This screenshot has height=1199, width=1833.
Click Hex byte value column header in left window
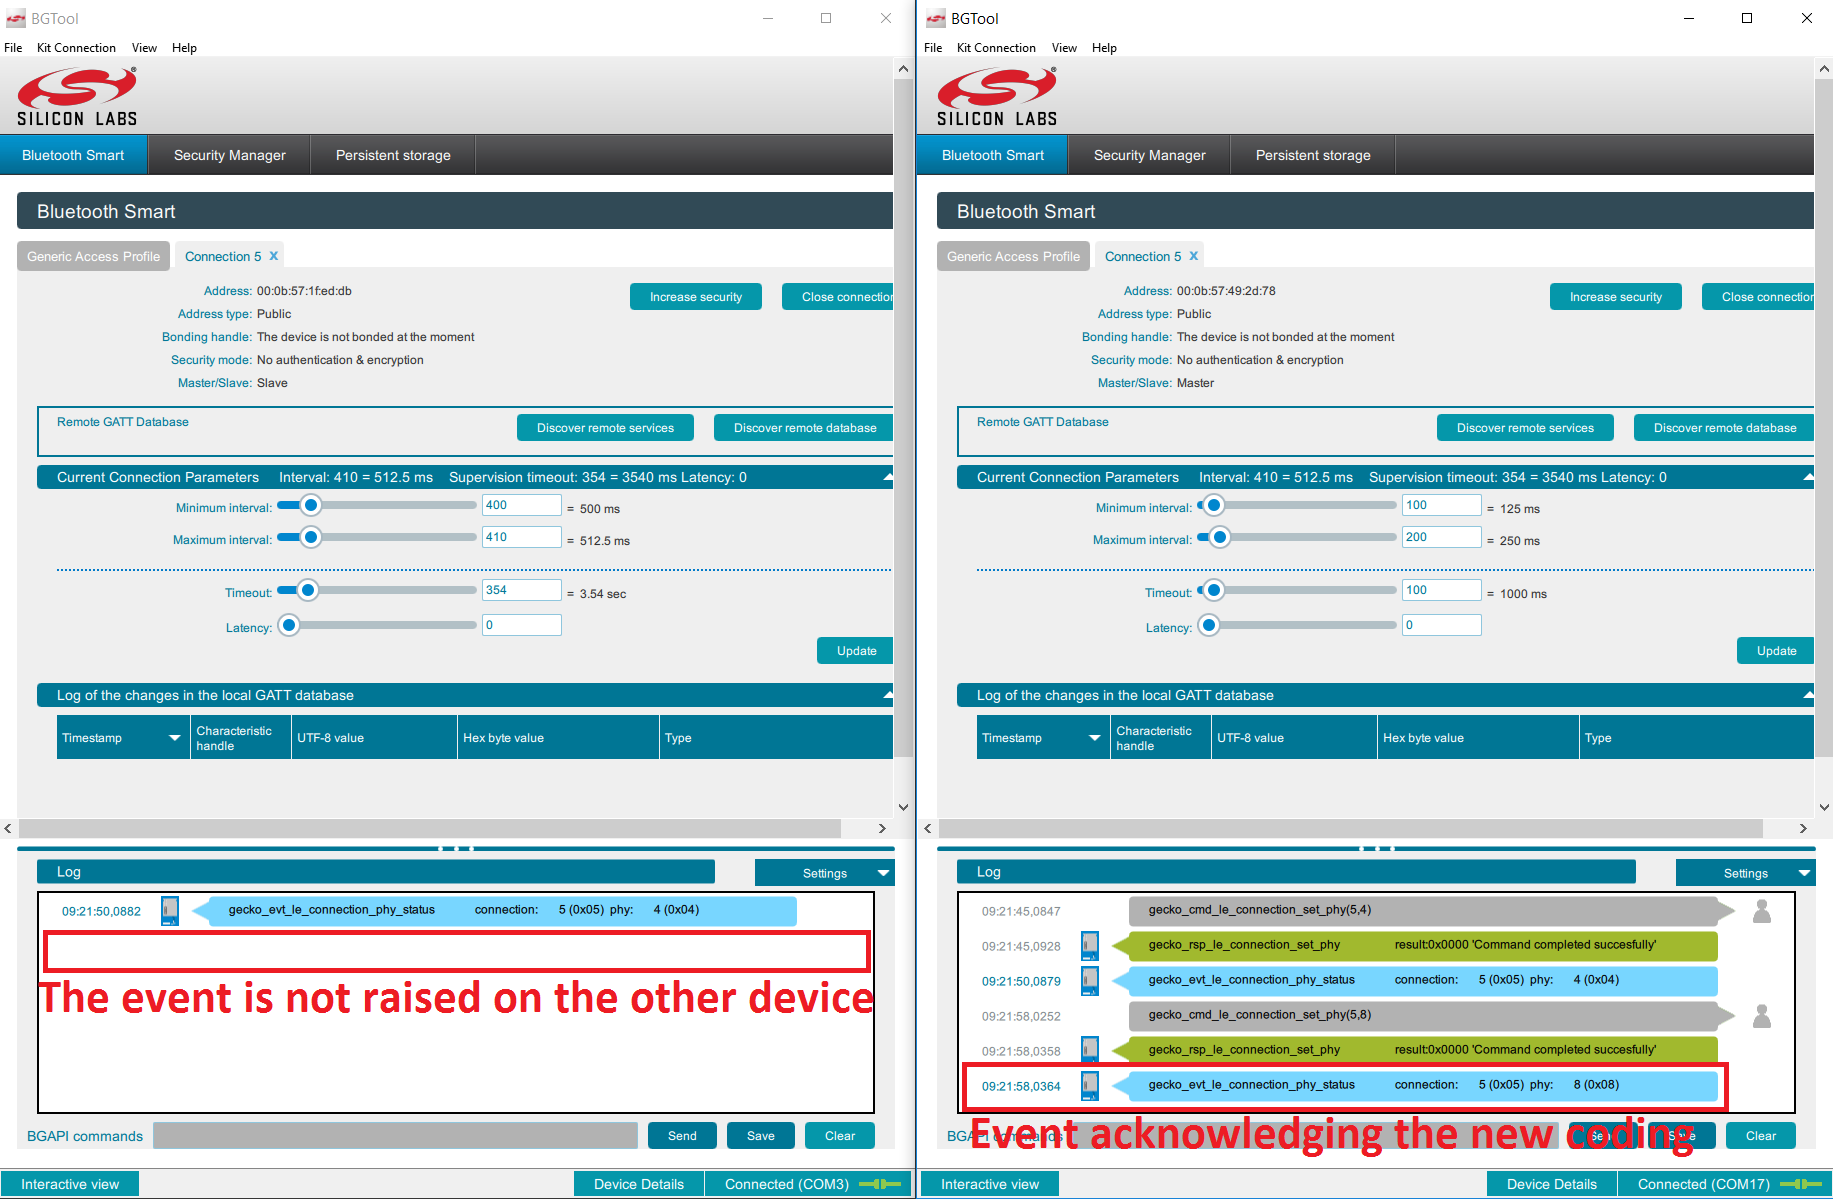coord(558,738)
